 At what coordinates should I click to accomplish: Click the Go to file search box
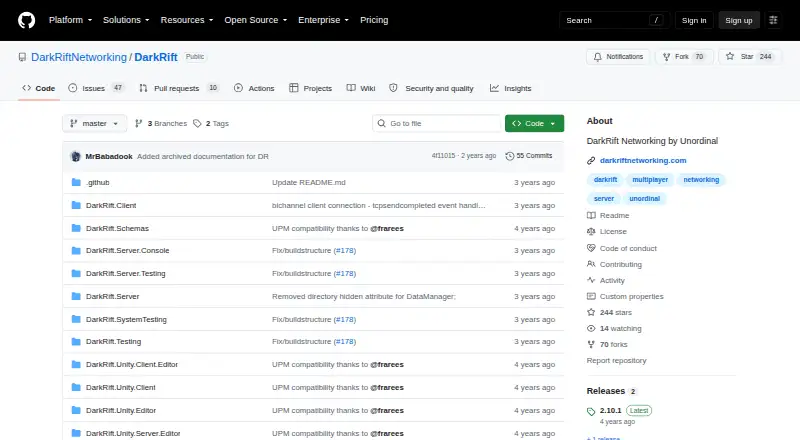(x=437, y=124)
